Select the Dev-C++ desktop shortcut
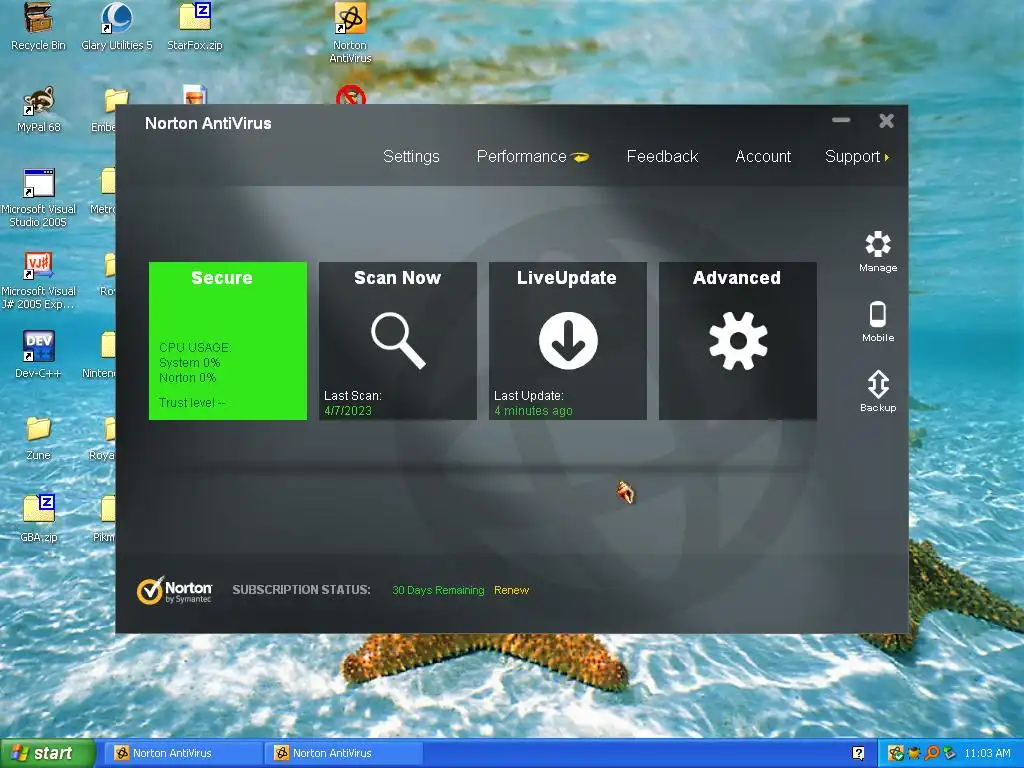 tap(39, 355)
